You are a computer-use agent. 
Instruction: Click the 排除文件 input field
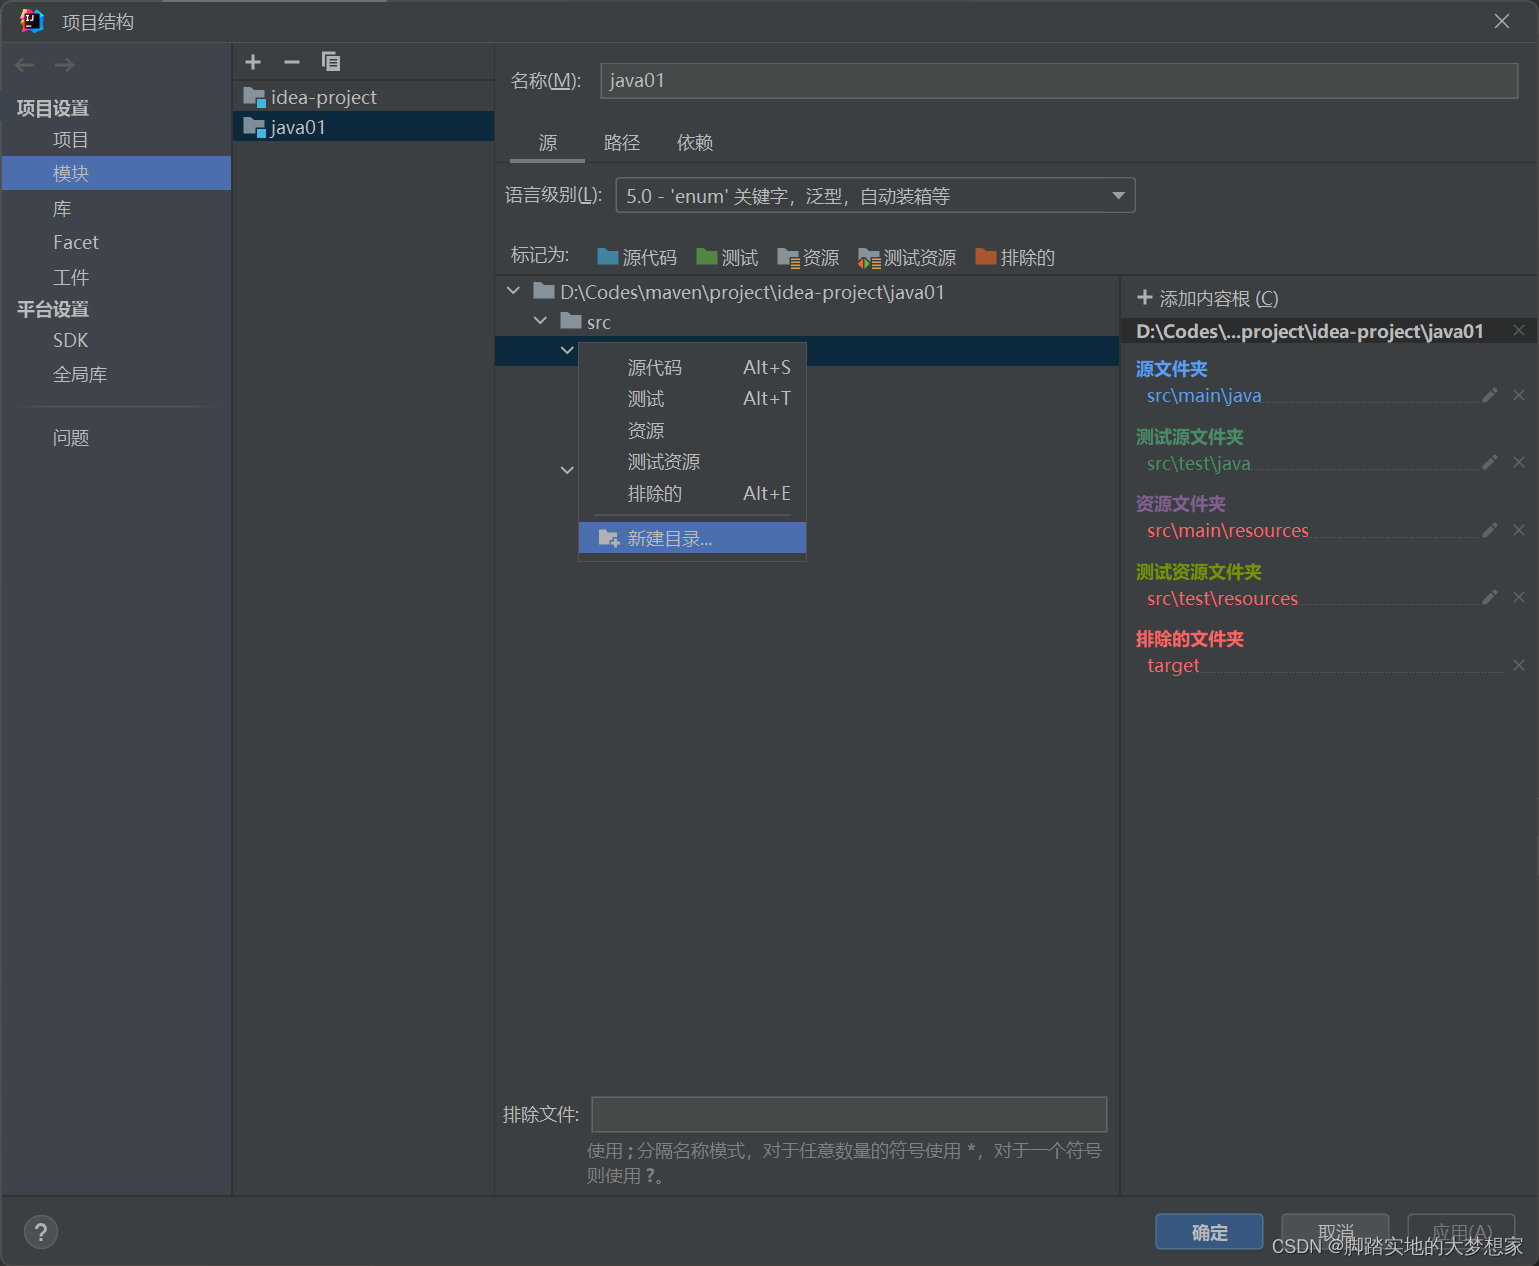(x=849, y=1114)
